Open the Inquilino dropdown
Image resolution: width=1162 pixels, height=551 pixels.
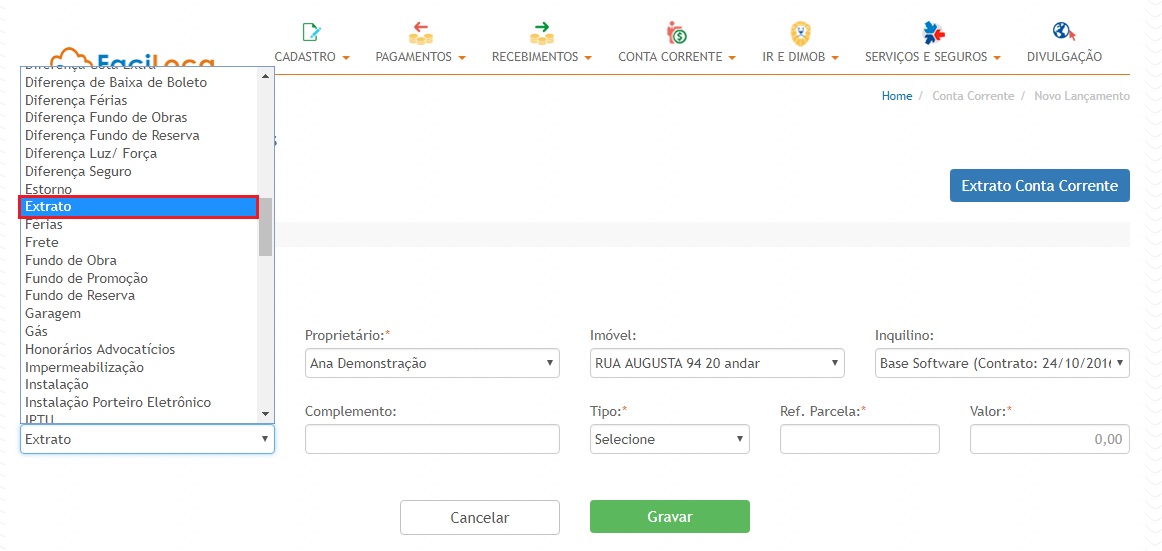point(1002,363)
